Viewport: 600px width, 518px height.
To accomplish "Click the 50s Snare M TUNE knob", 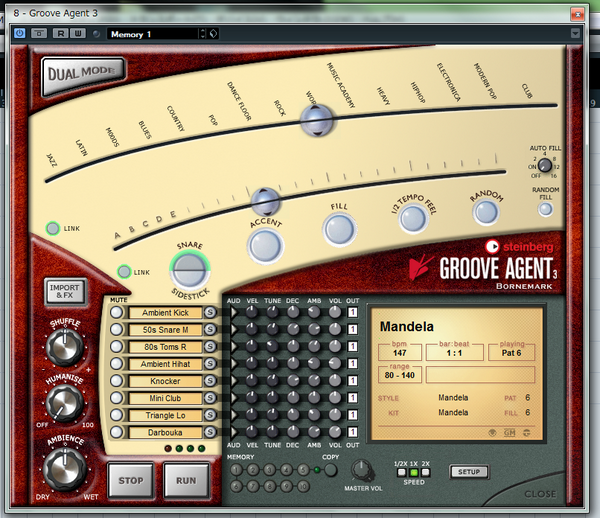I will (x=272, y=329).
